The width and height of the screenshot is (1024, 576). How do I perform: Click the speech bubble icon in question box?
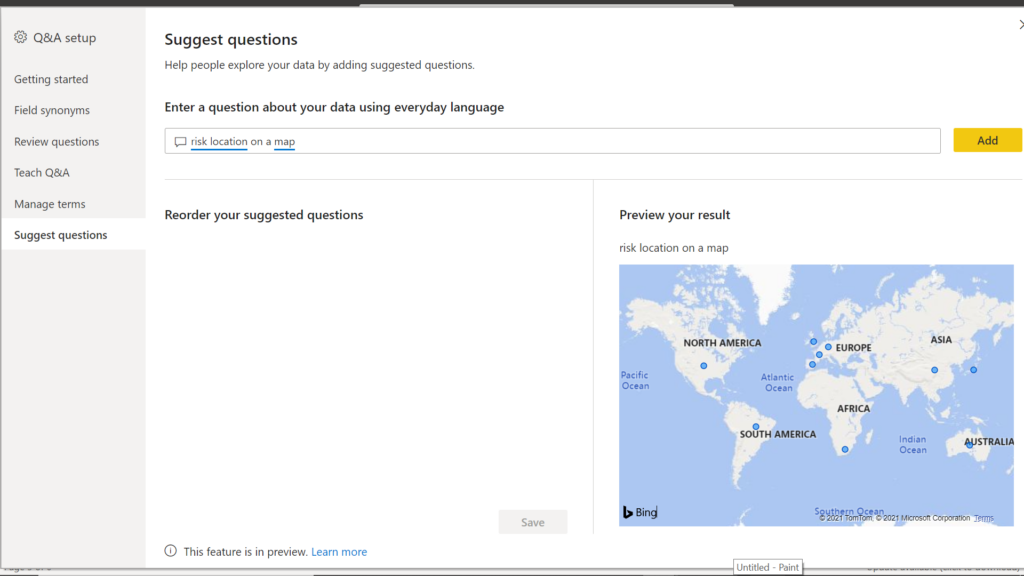pyautogui.click(x=183, y=141)
